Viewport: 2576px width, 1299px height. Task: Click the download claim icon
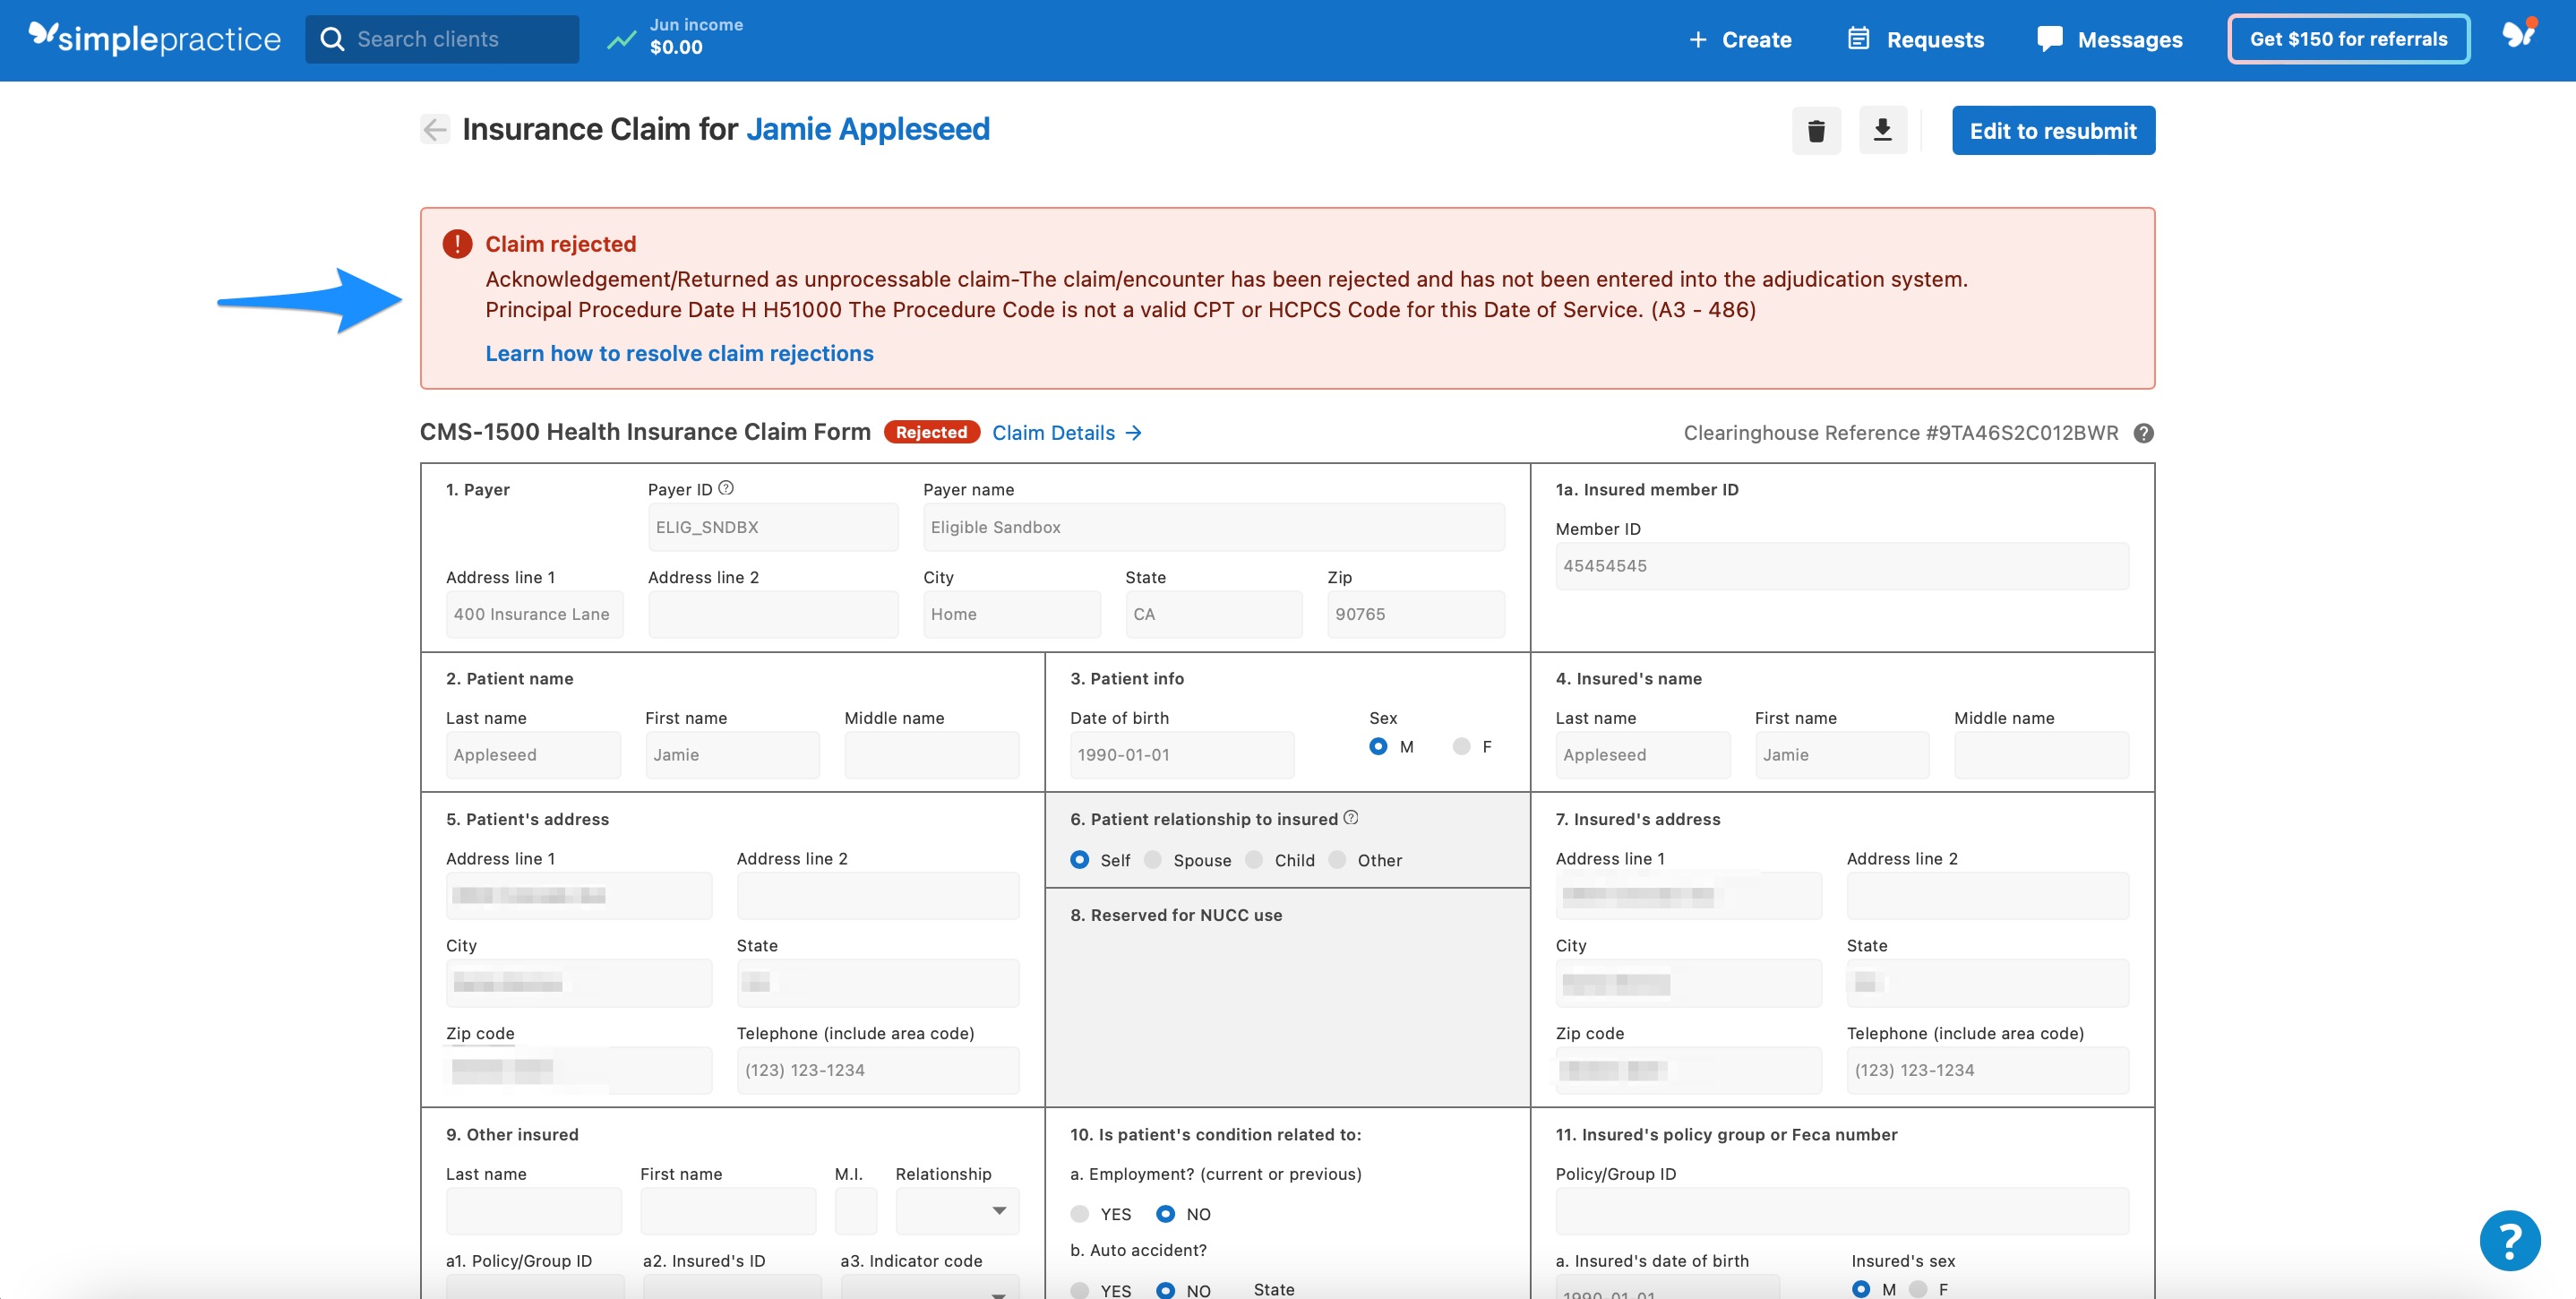[x=1882, y=131]
